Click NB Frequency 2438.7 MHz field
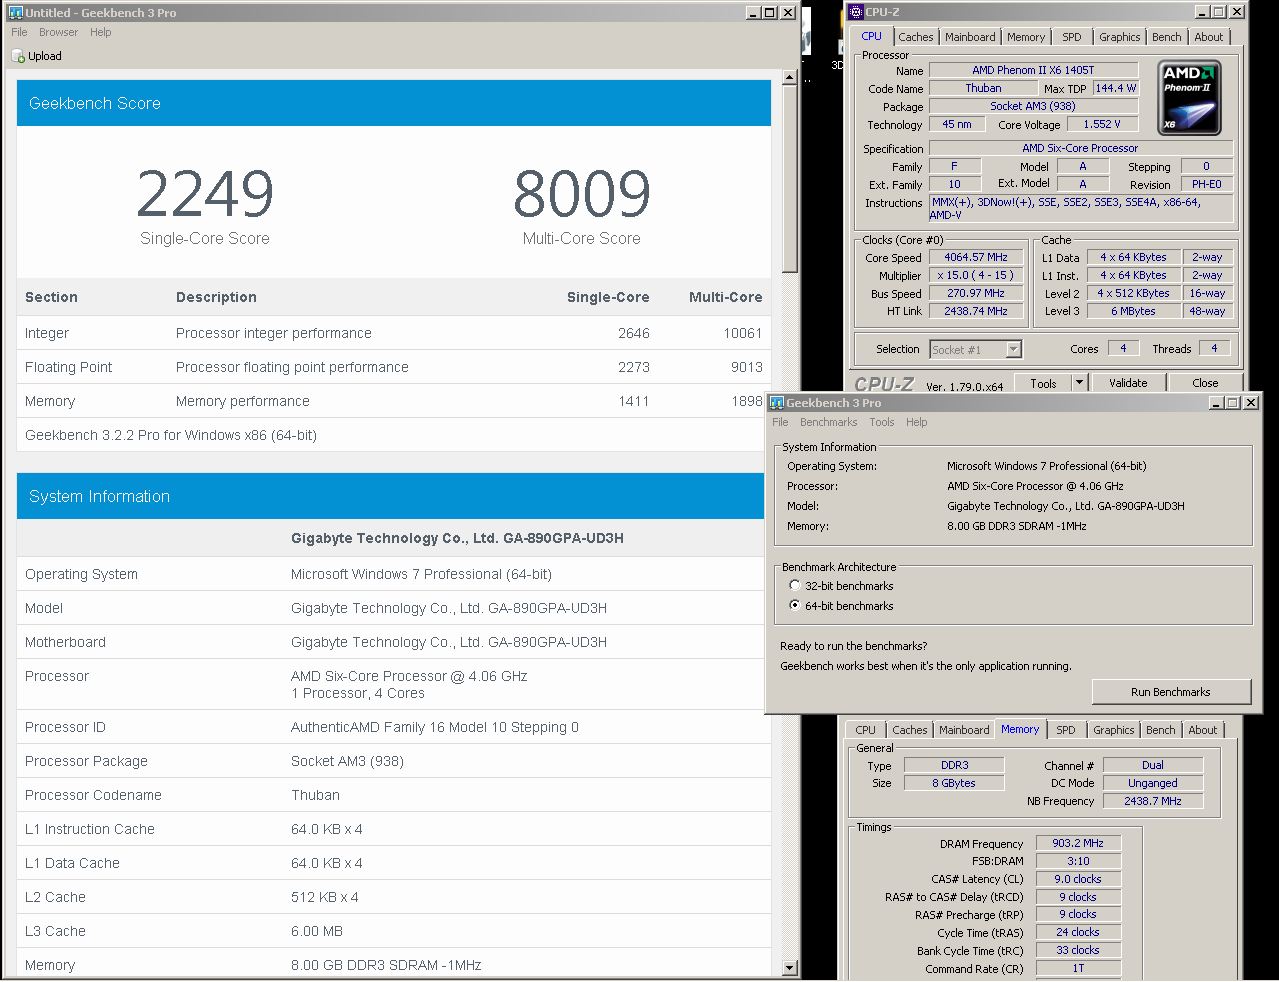Screen dimensions: 1279x982 (1153, 801)
